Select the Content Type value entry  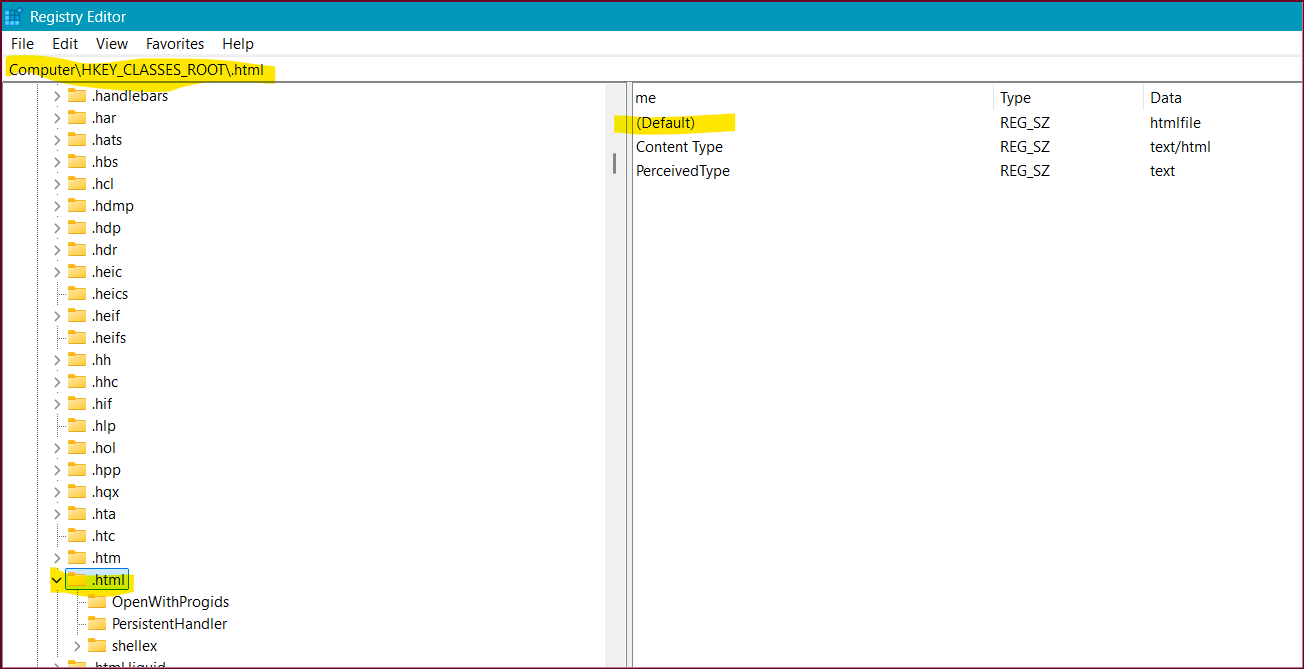[679, 147]
